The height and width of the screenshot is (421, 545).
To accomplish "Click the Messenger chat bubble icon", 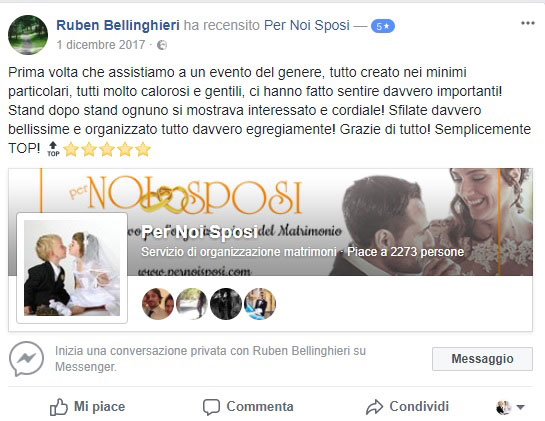I will (x=26, y=359).
